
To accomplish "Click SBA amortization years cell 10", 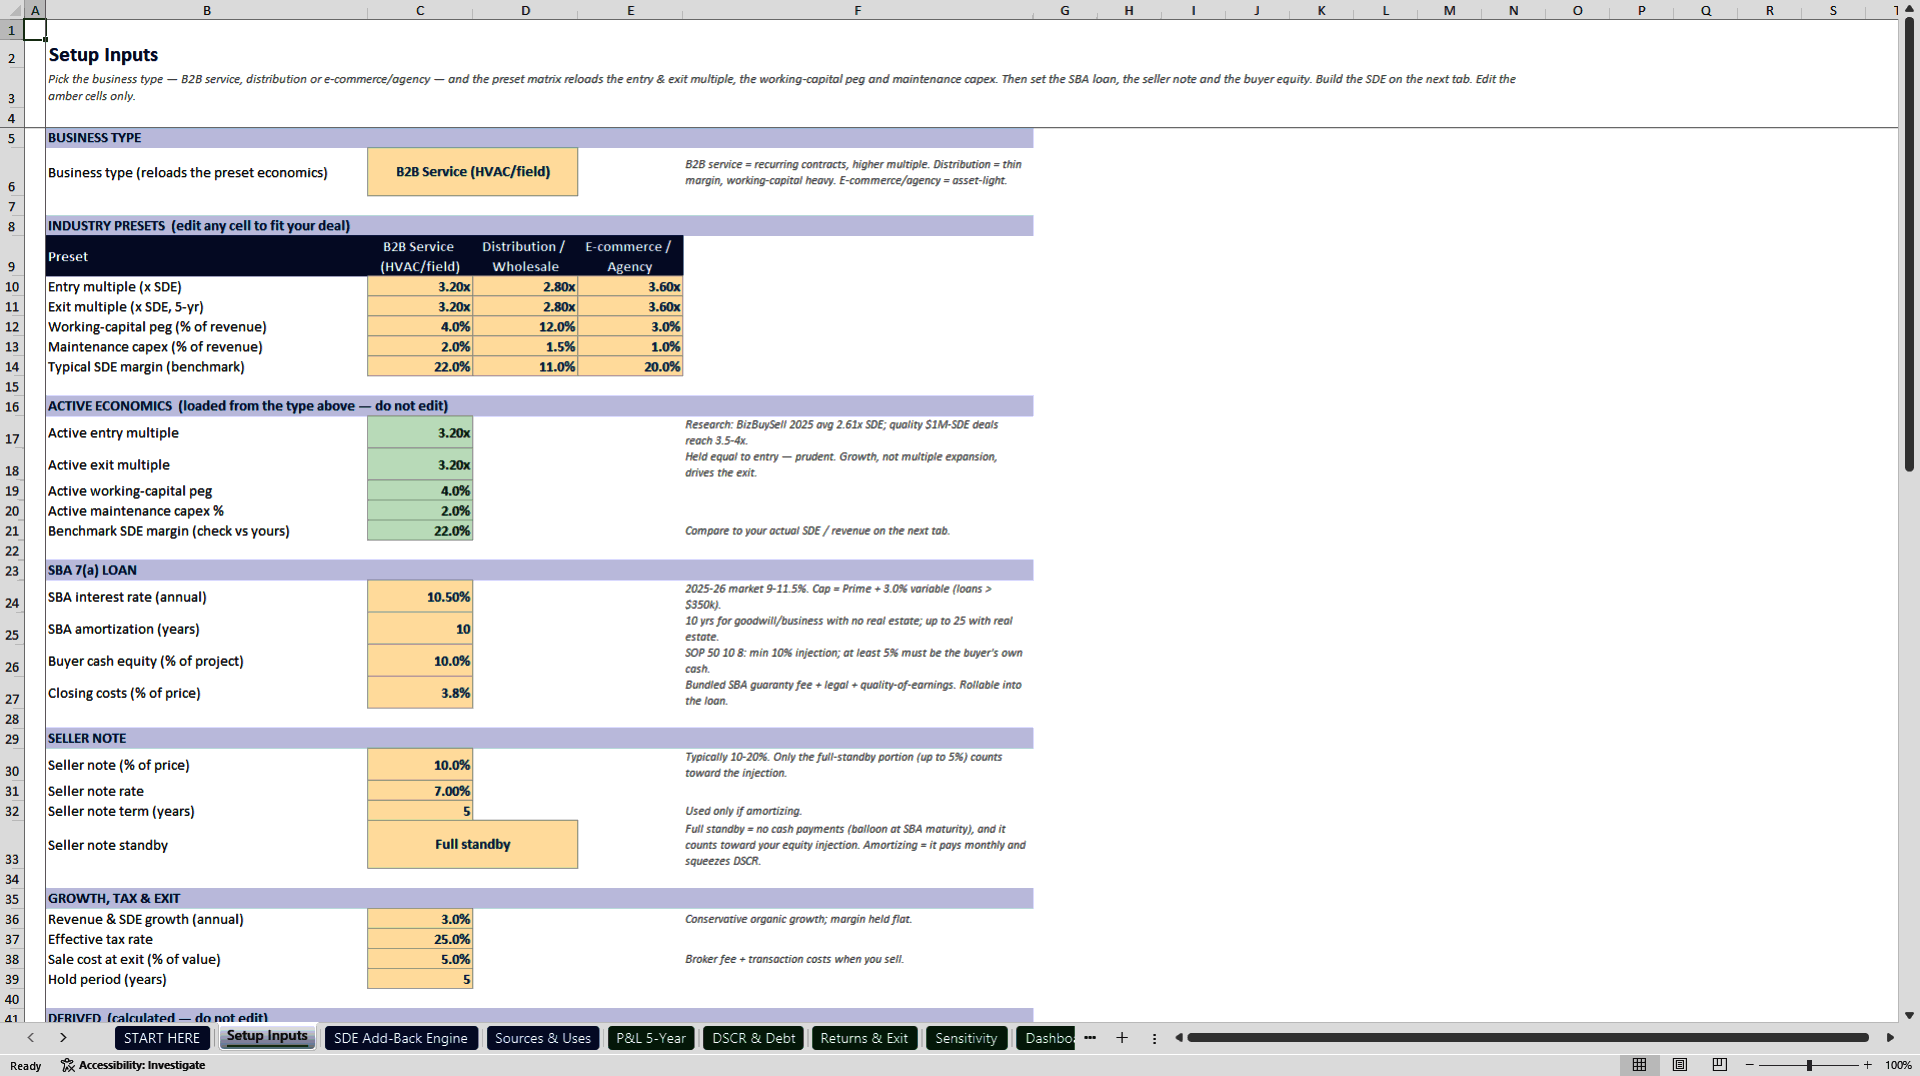I will [x=420, y=629].
